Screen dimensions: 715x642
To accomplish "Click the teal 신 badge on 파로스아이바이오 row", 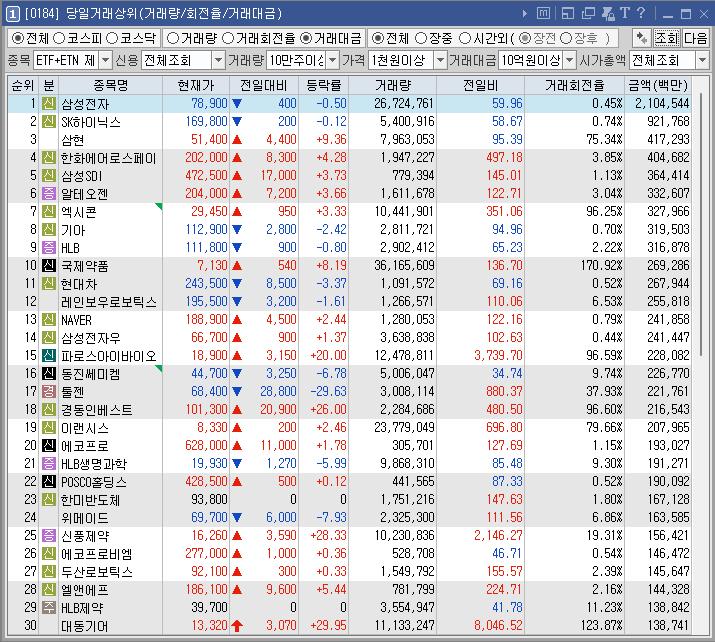I will 49,355.
